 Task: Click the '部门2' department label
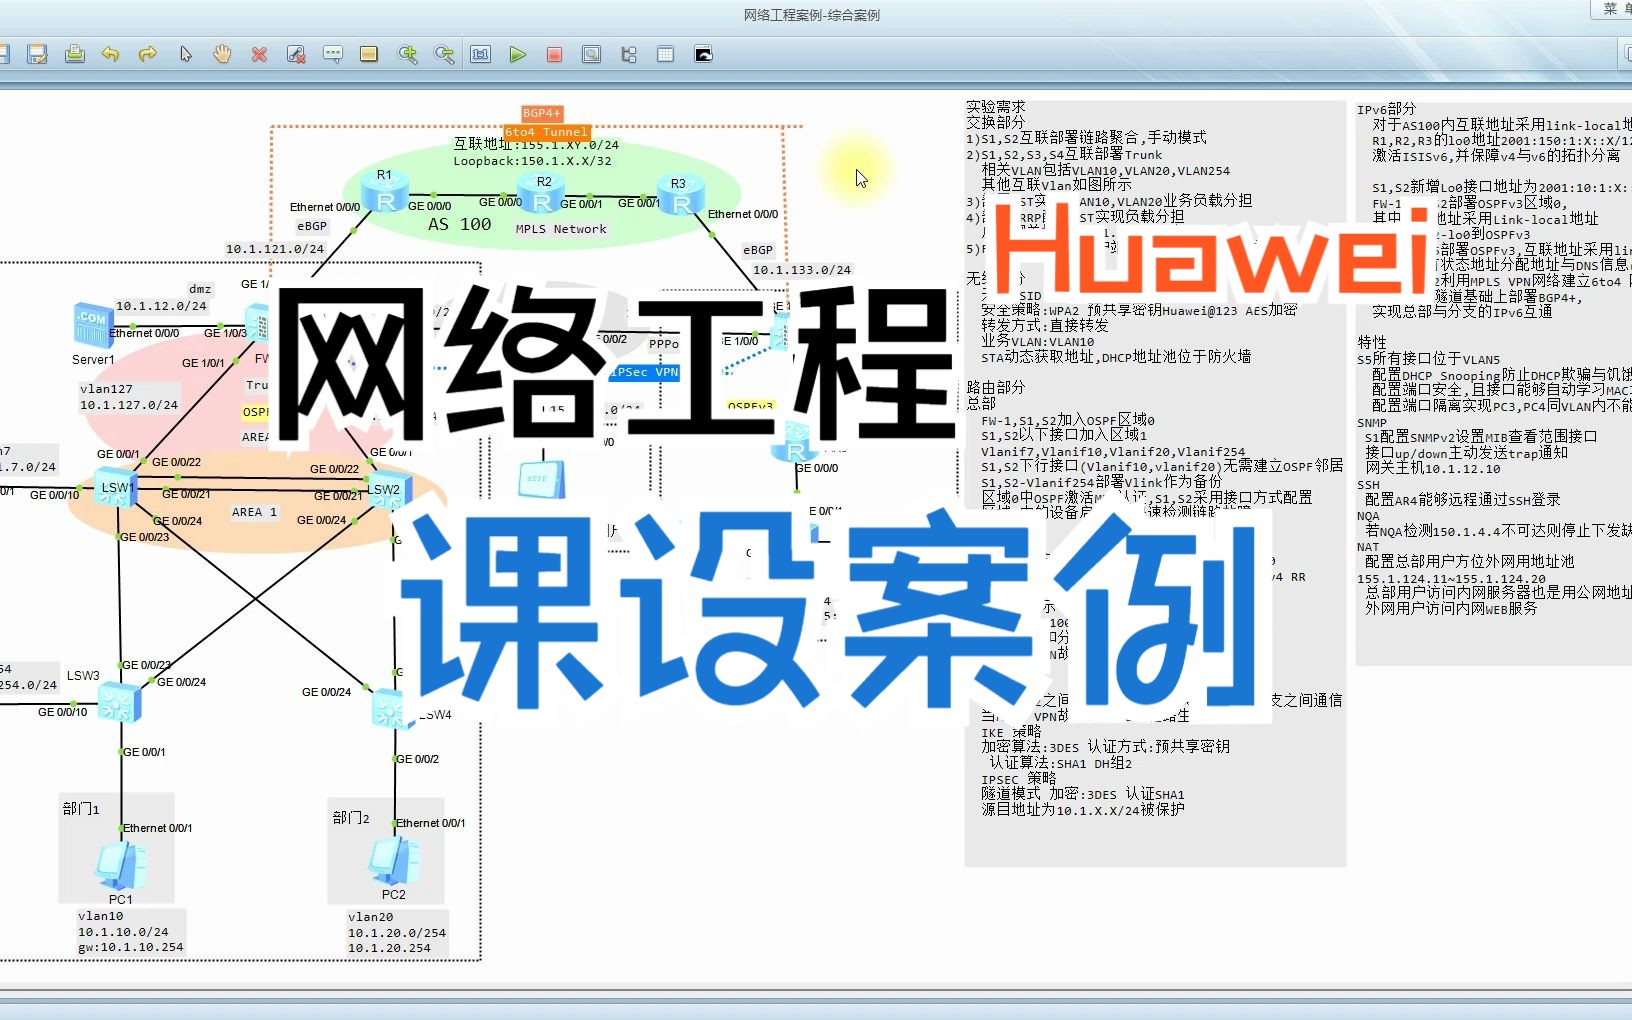(x=351, y=817)
